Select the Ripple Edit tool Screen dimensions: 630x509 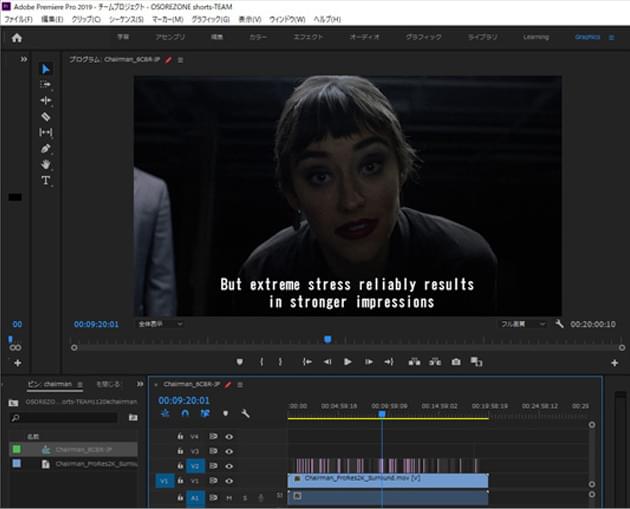point(46,100)
